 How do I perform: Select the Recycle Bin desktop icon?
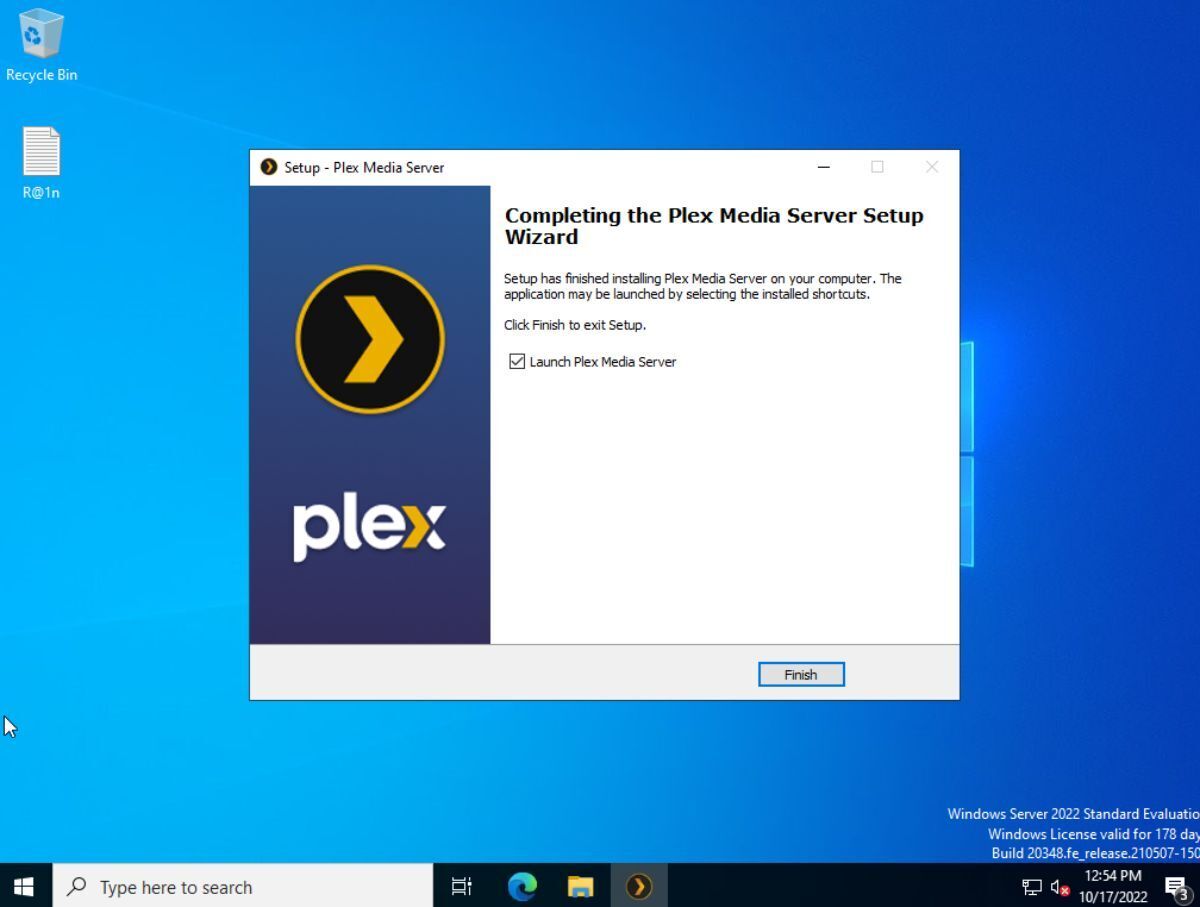click(41, 45)
